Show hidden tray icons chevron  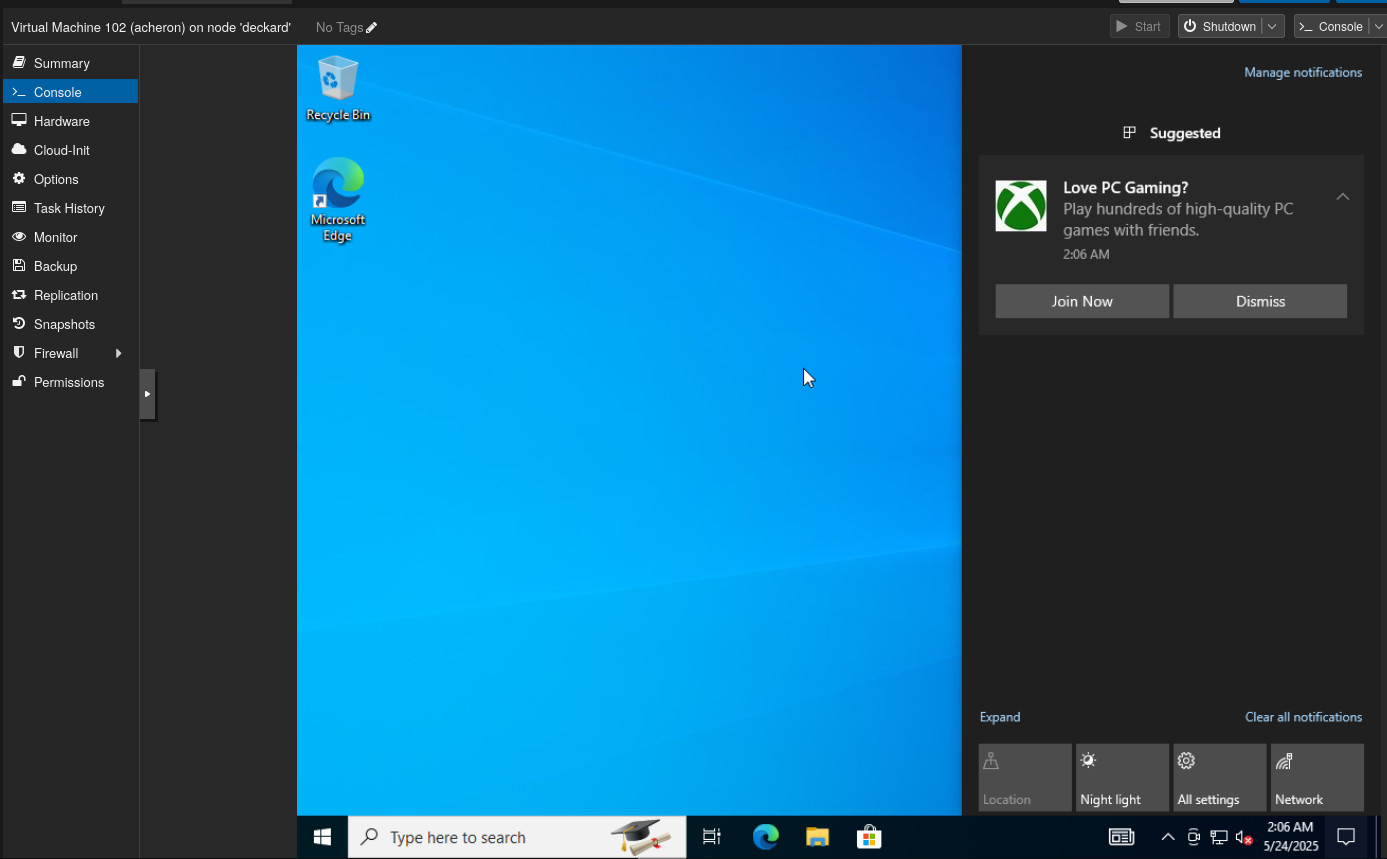(x=1167, y=837)
